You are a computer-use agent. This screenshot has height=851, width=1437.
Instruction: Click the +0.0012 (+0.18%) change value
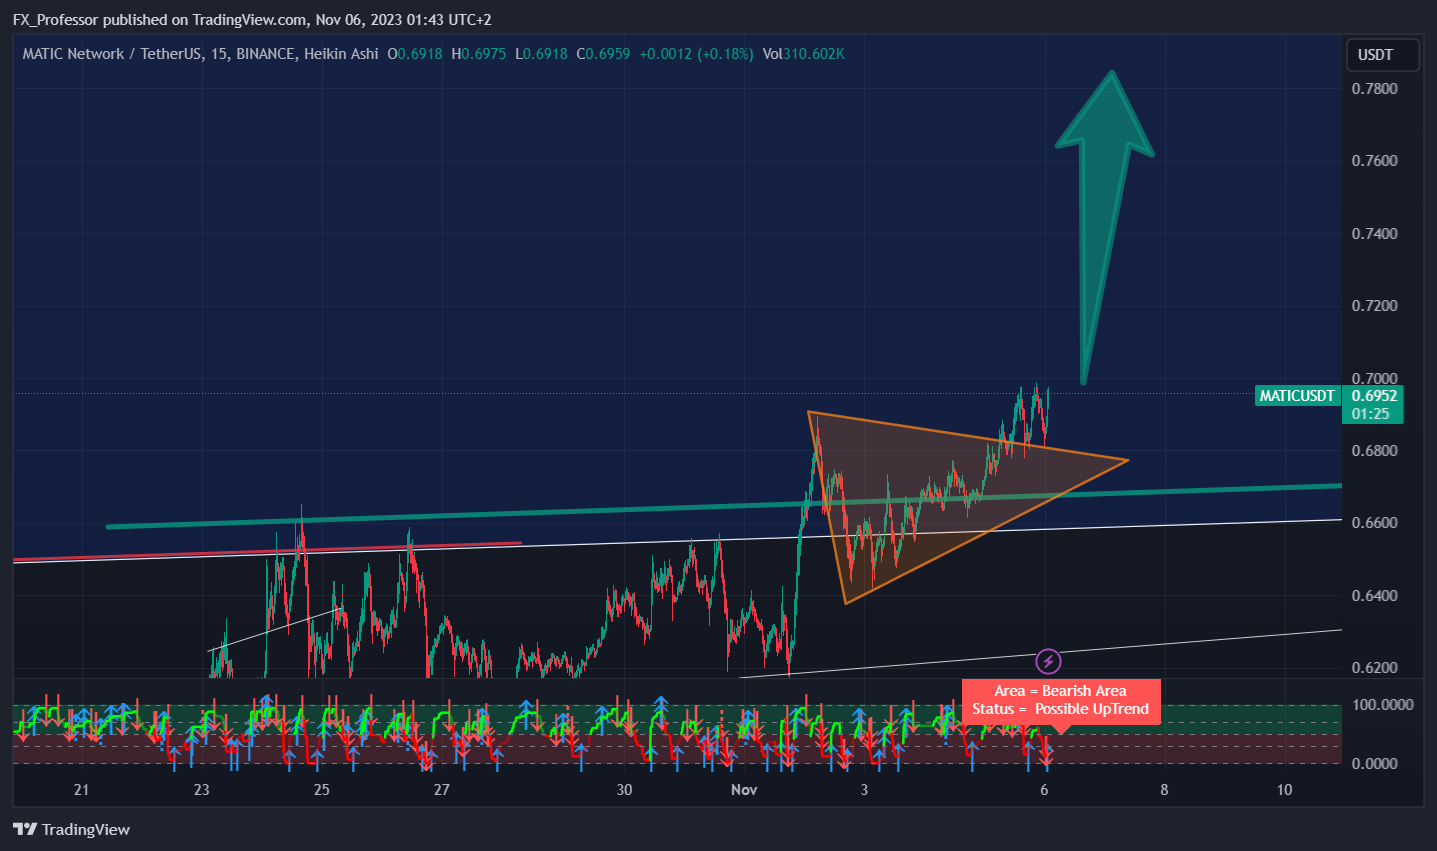[696, 54]
